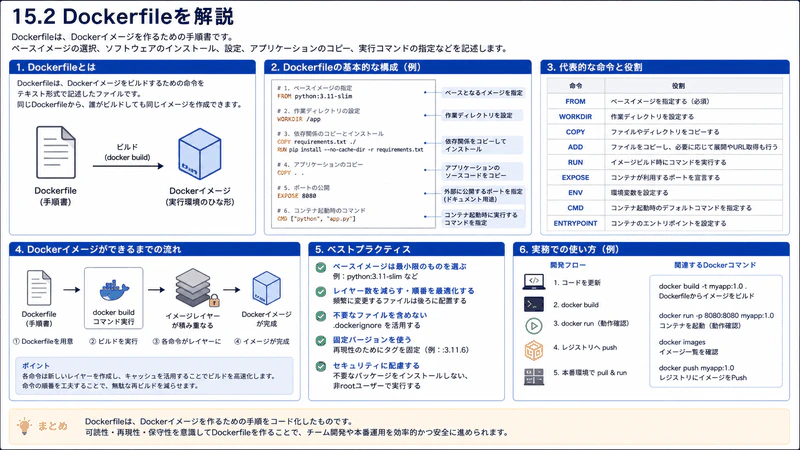Image resolution: width=800 pixels, height=450 pixels.
Task: Click the 外部に公開するポートを指定 annotation
Action: point(483,195)
